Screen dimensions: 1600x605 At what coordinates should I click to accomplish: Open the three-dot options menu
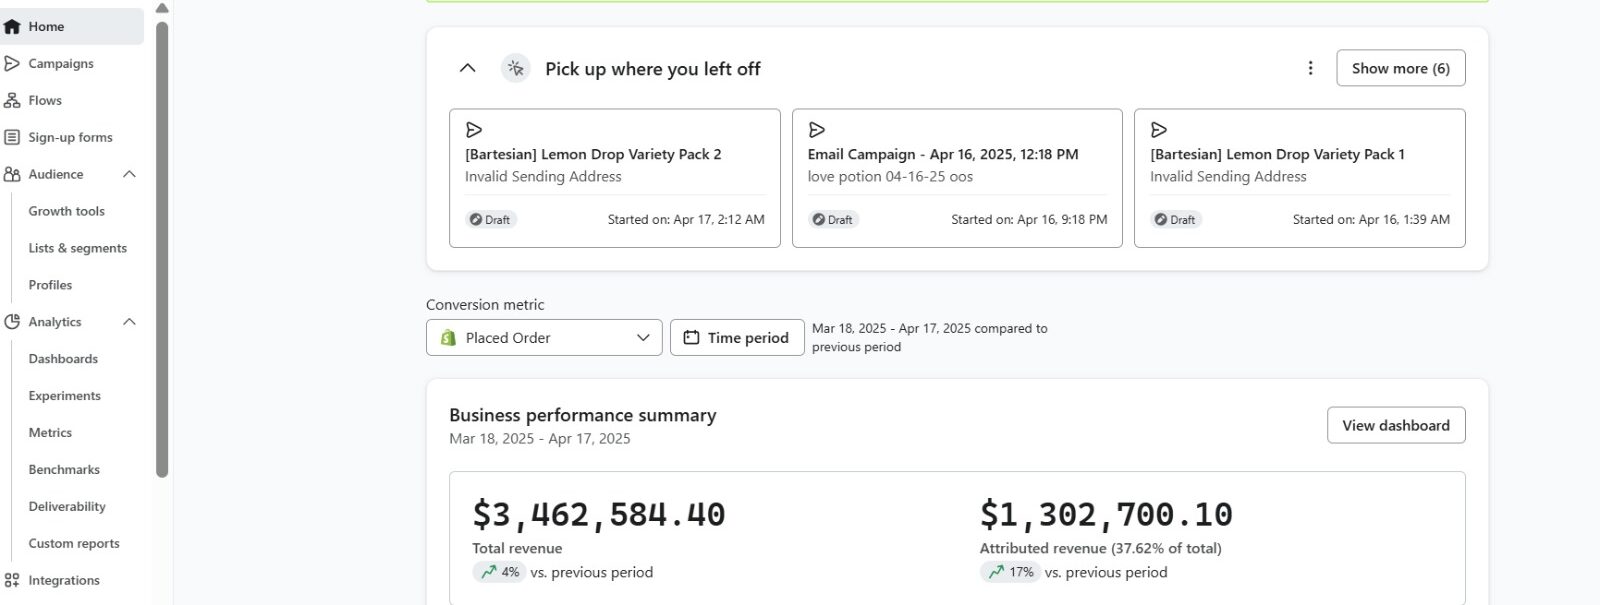click(1310, 68)
